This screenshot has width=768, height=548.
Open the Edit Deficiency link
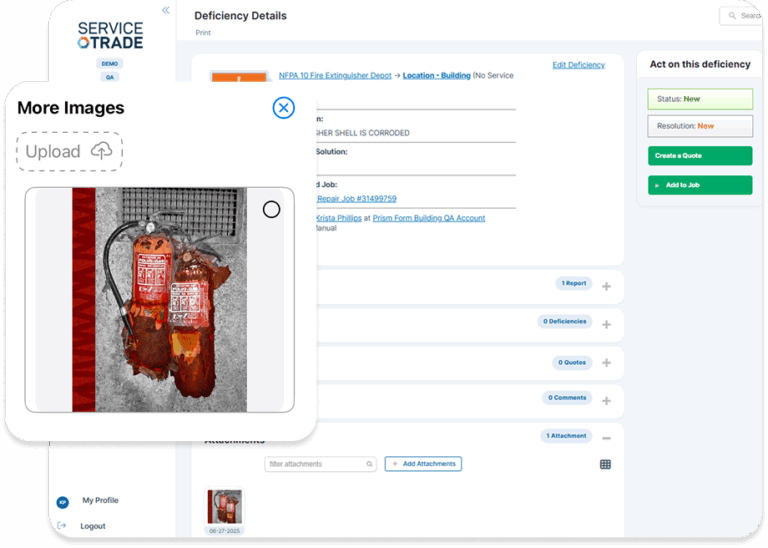[578, 65]
